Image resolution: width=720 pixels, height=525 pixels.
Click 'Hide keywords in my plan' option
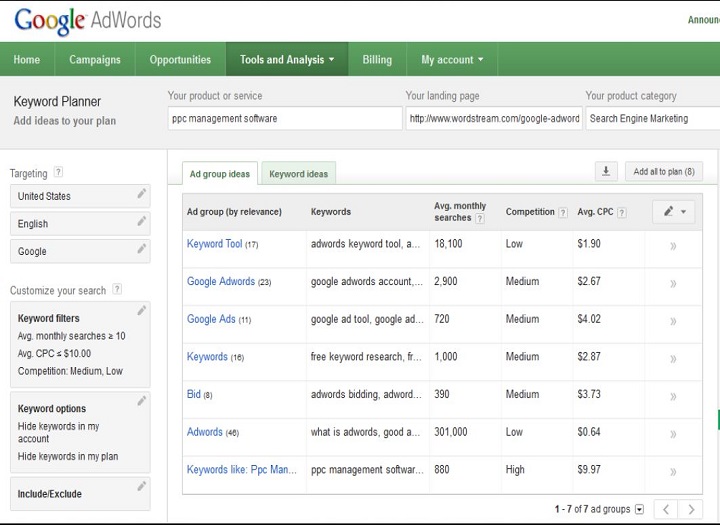point(68,456)
